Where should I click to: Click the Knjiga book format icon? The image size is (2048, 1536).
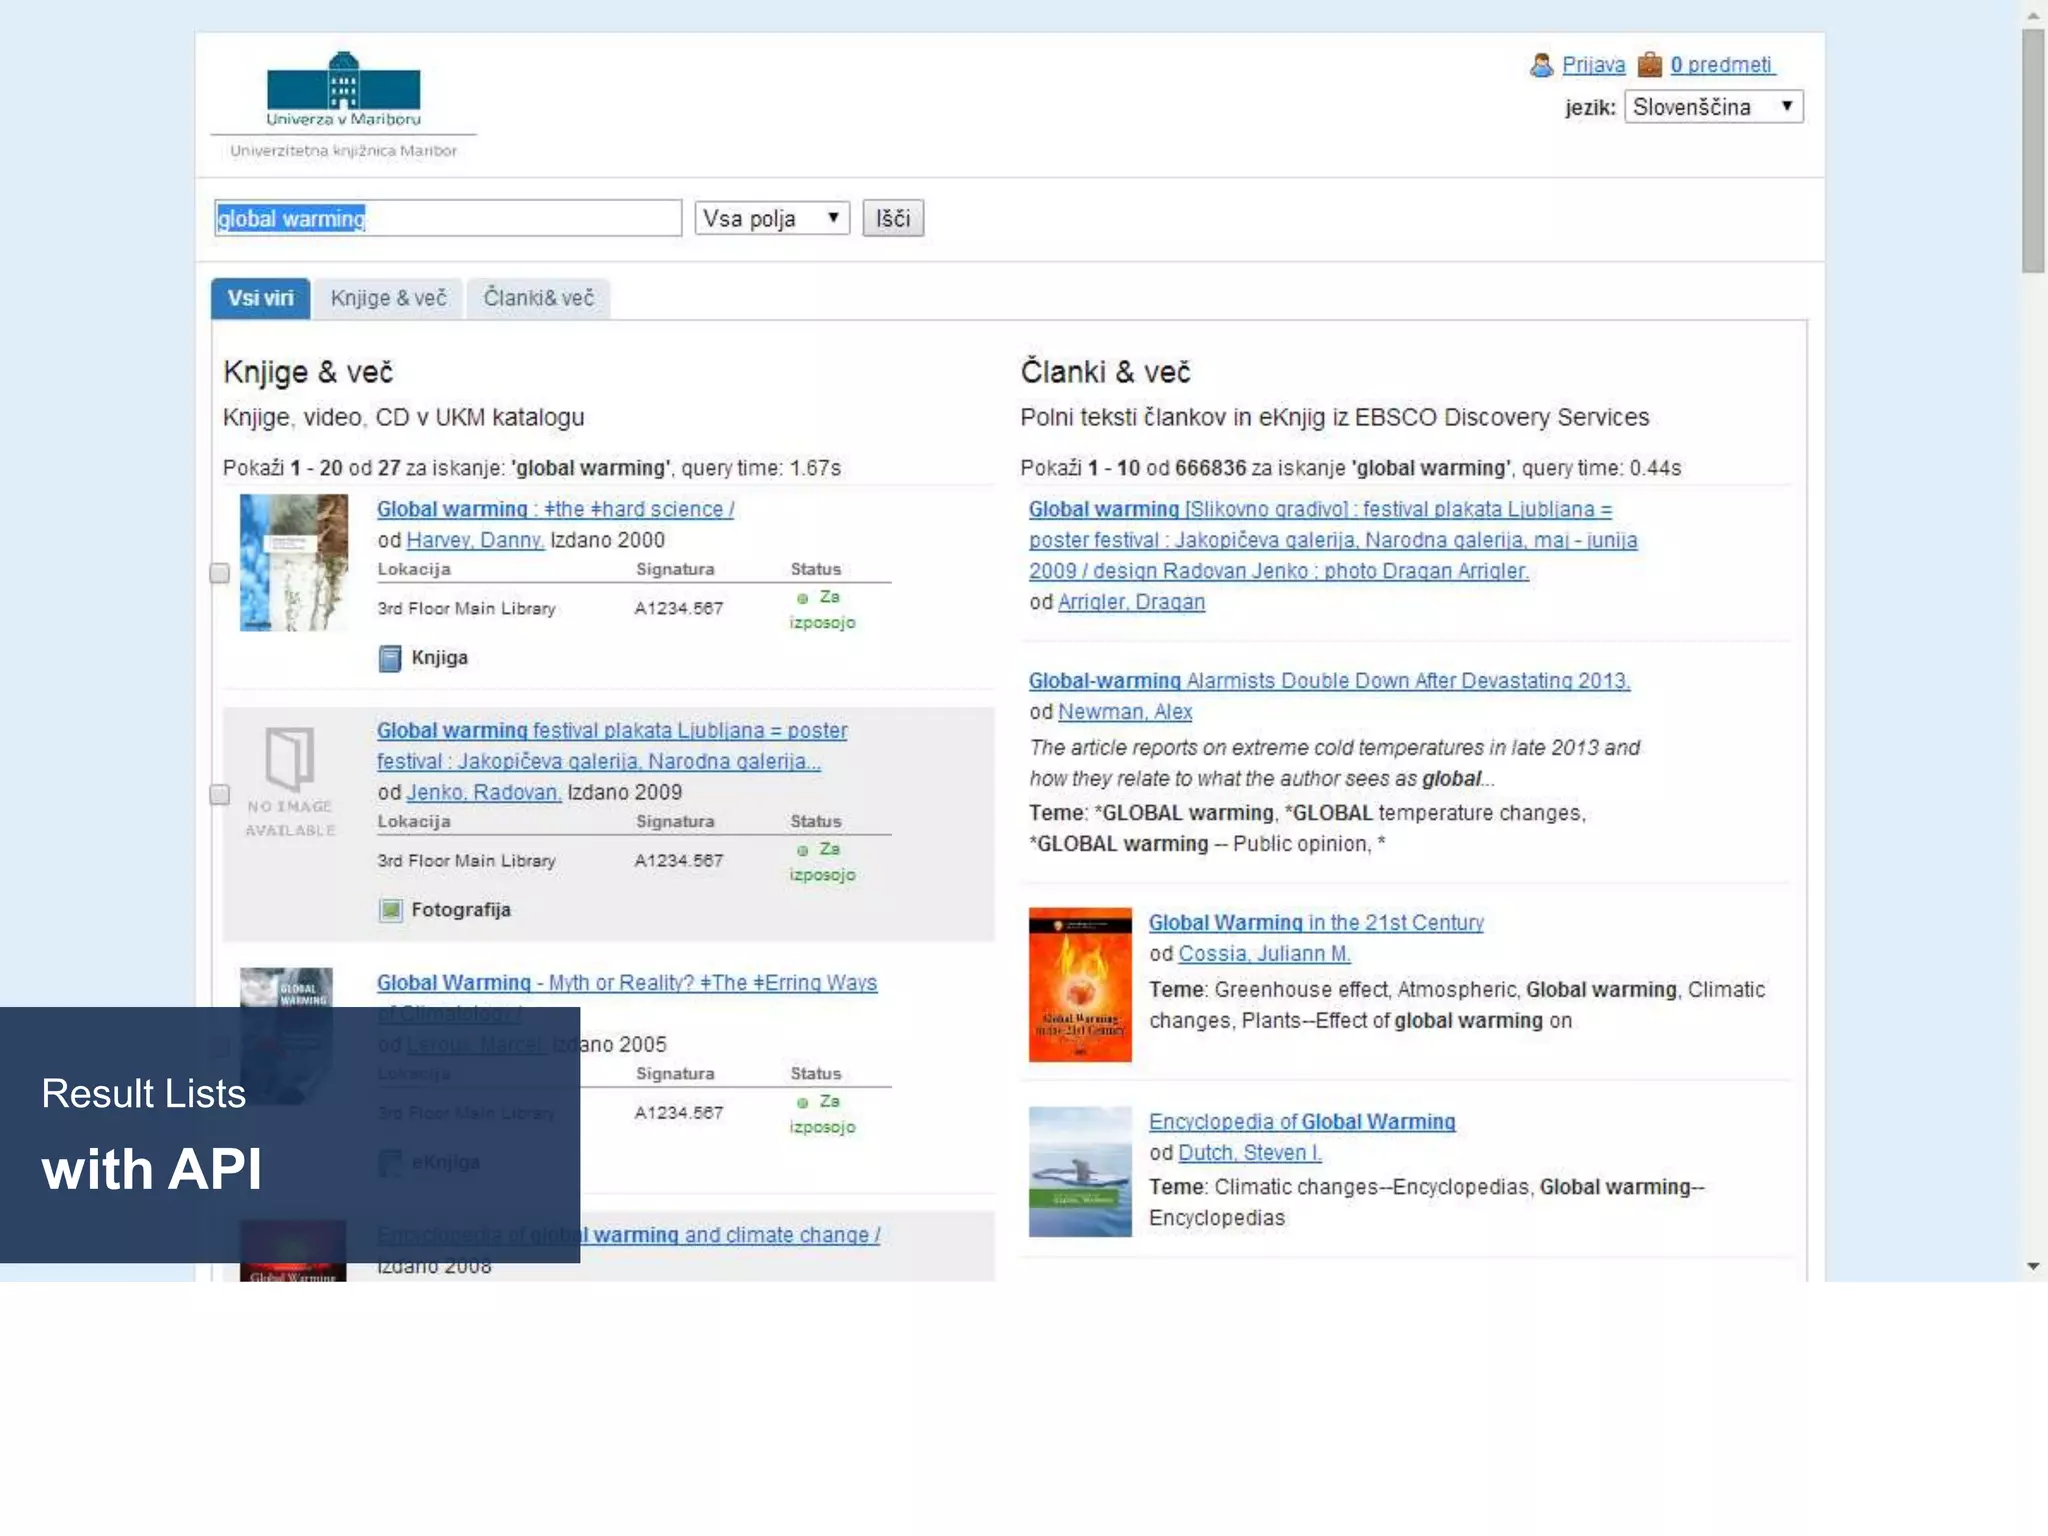click(390, 658)
